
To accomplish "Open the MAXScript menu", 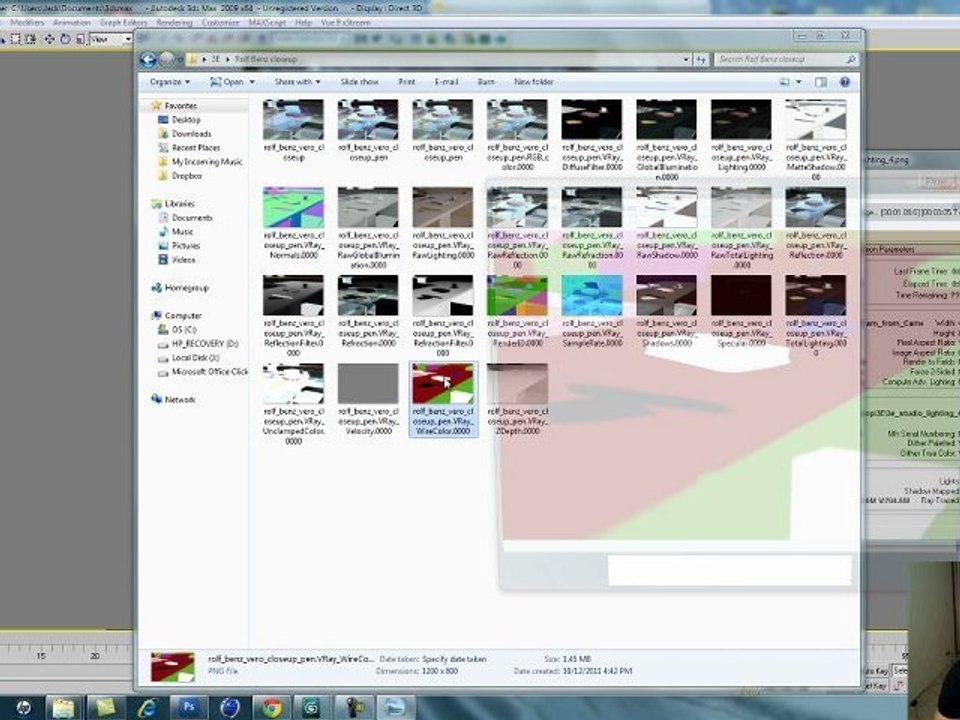I will [267, 23].
